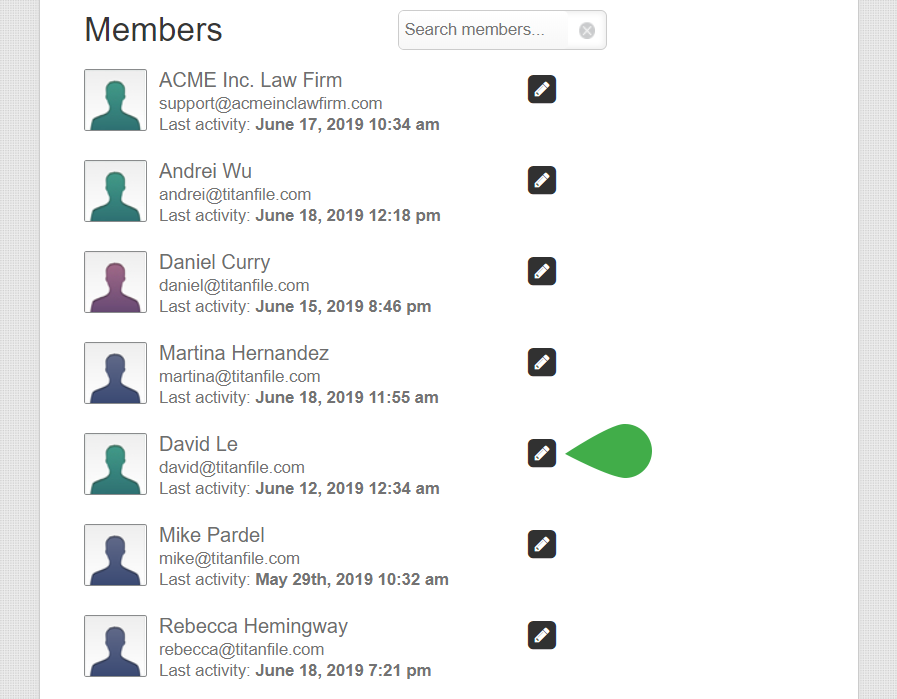The width and height of the screenshot is (897, 699).
Task: Open edit for Daniel Curry
Action: click(542, 271)
